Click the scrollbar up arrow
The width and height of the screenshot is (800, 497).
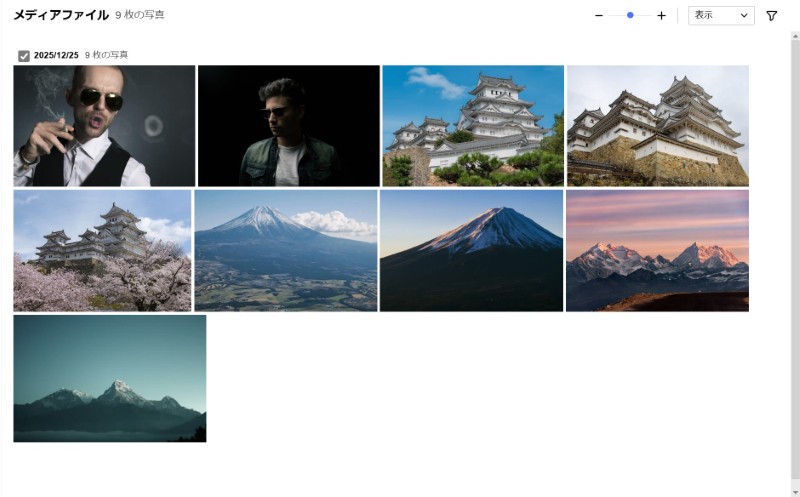[794, 36]
